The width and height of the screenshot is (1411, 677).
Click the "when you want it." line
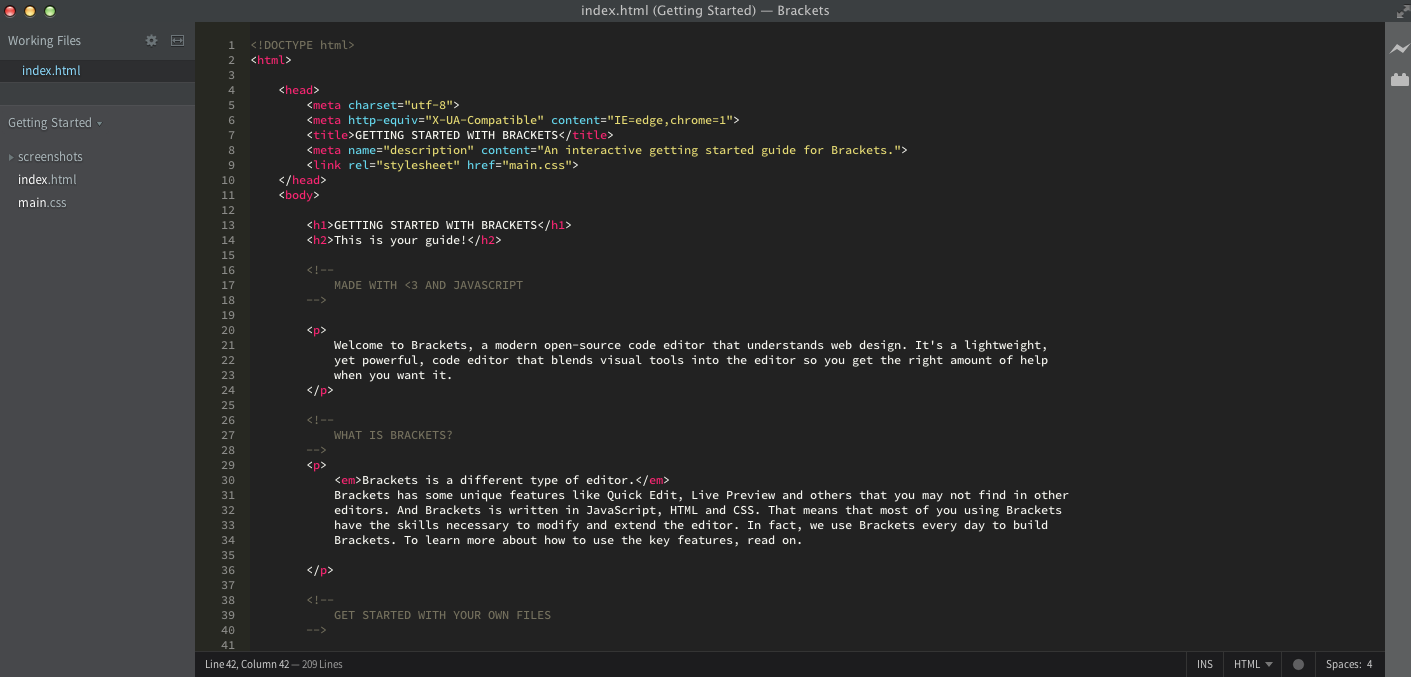[393, 375]
